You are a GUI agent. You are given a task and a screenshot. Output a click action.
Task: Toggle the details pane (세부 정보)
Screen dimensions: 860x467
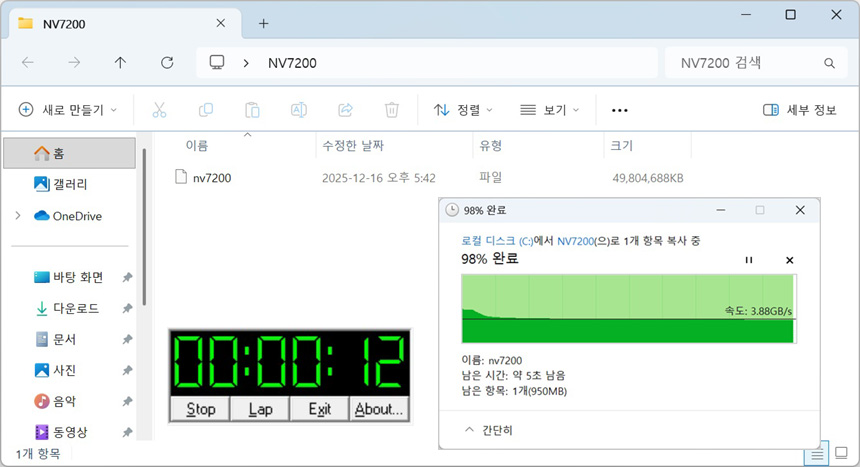tap(799, 110)
